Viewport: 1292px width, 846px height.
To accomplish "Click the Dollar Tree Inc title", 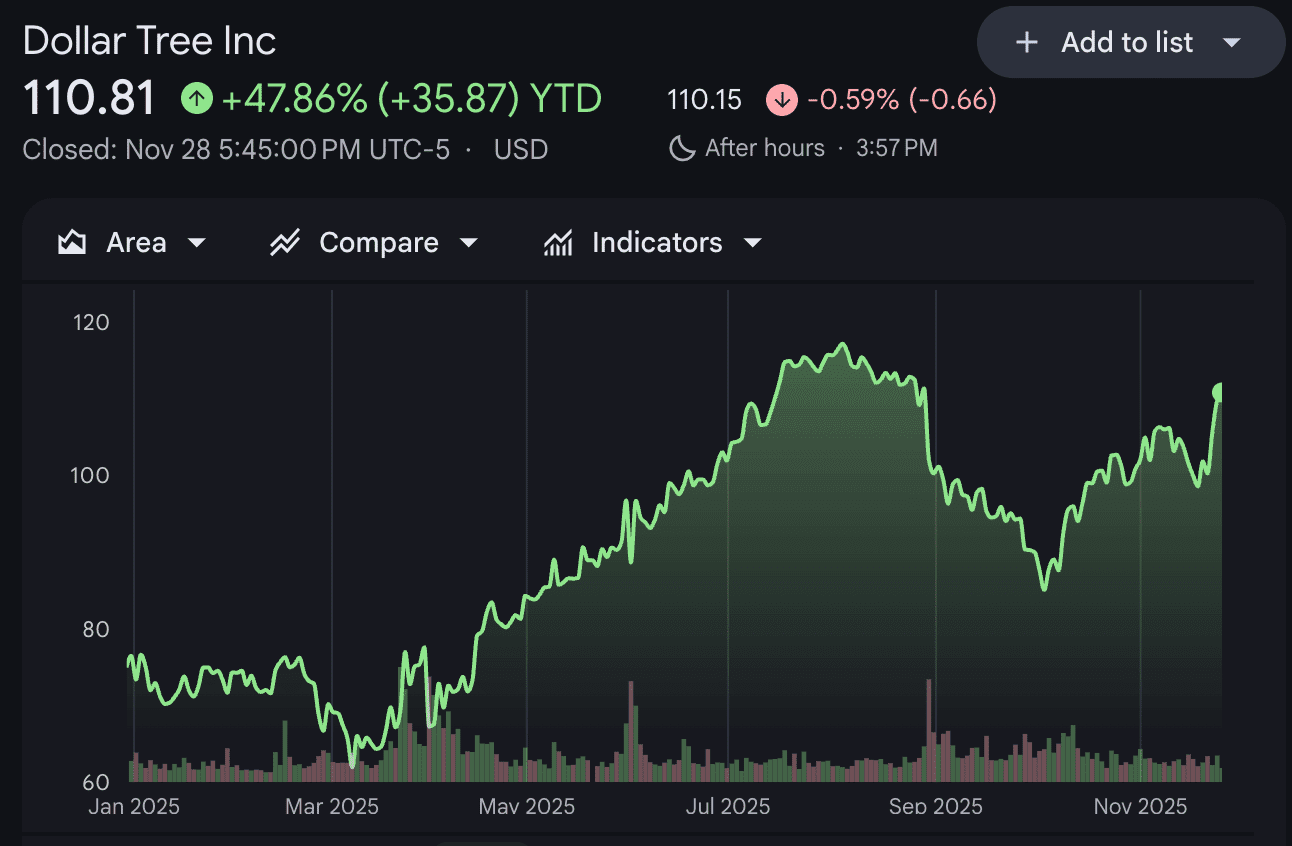I will pos(149,41).
